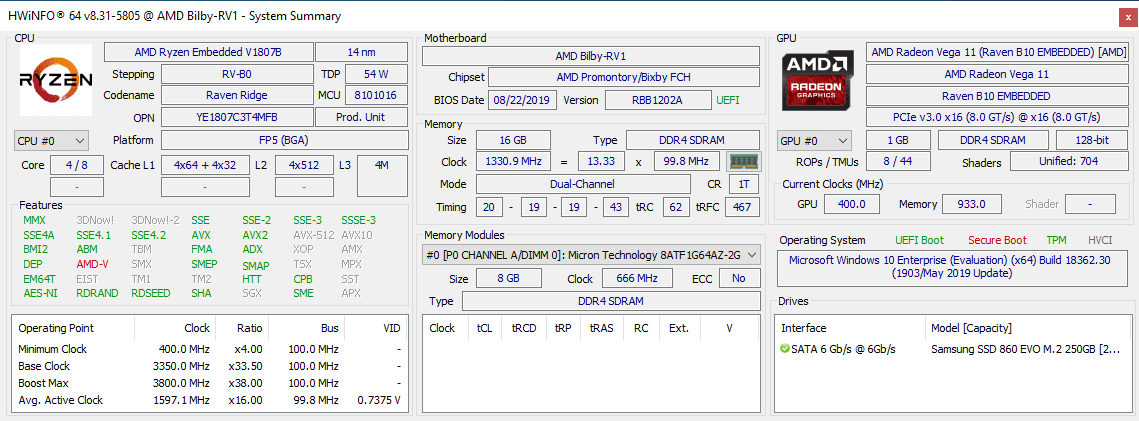Expand the memory module DIMM selector

pyautogui.click(x=591, y=255)
